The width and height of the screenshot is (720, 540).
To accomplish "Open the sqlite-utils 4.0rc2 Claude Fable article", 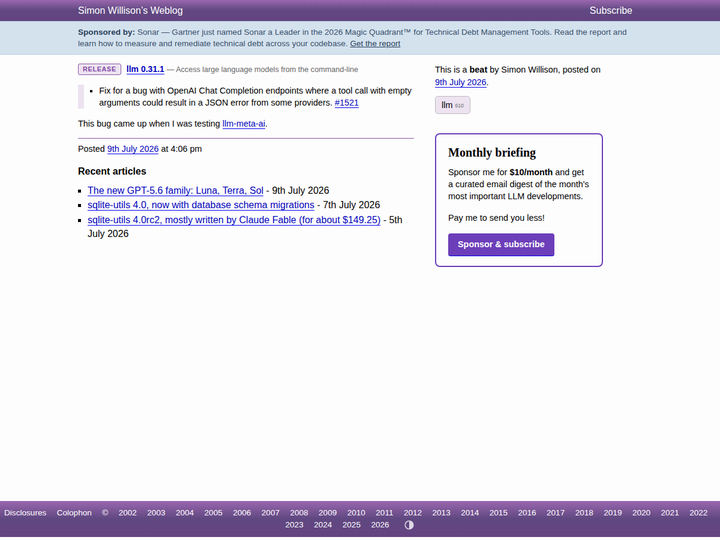I will [x=234, y=220].
